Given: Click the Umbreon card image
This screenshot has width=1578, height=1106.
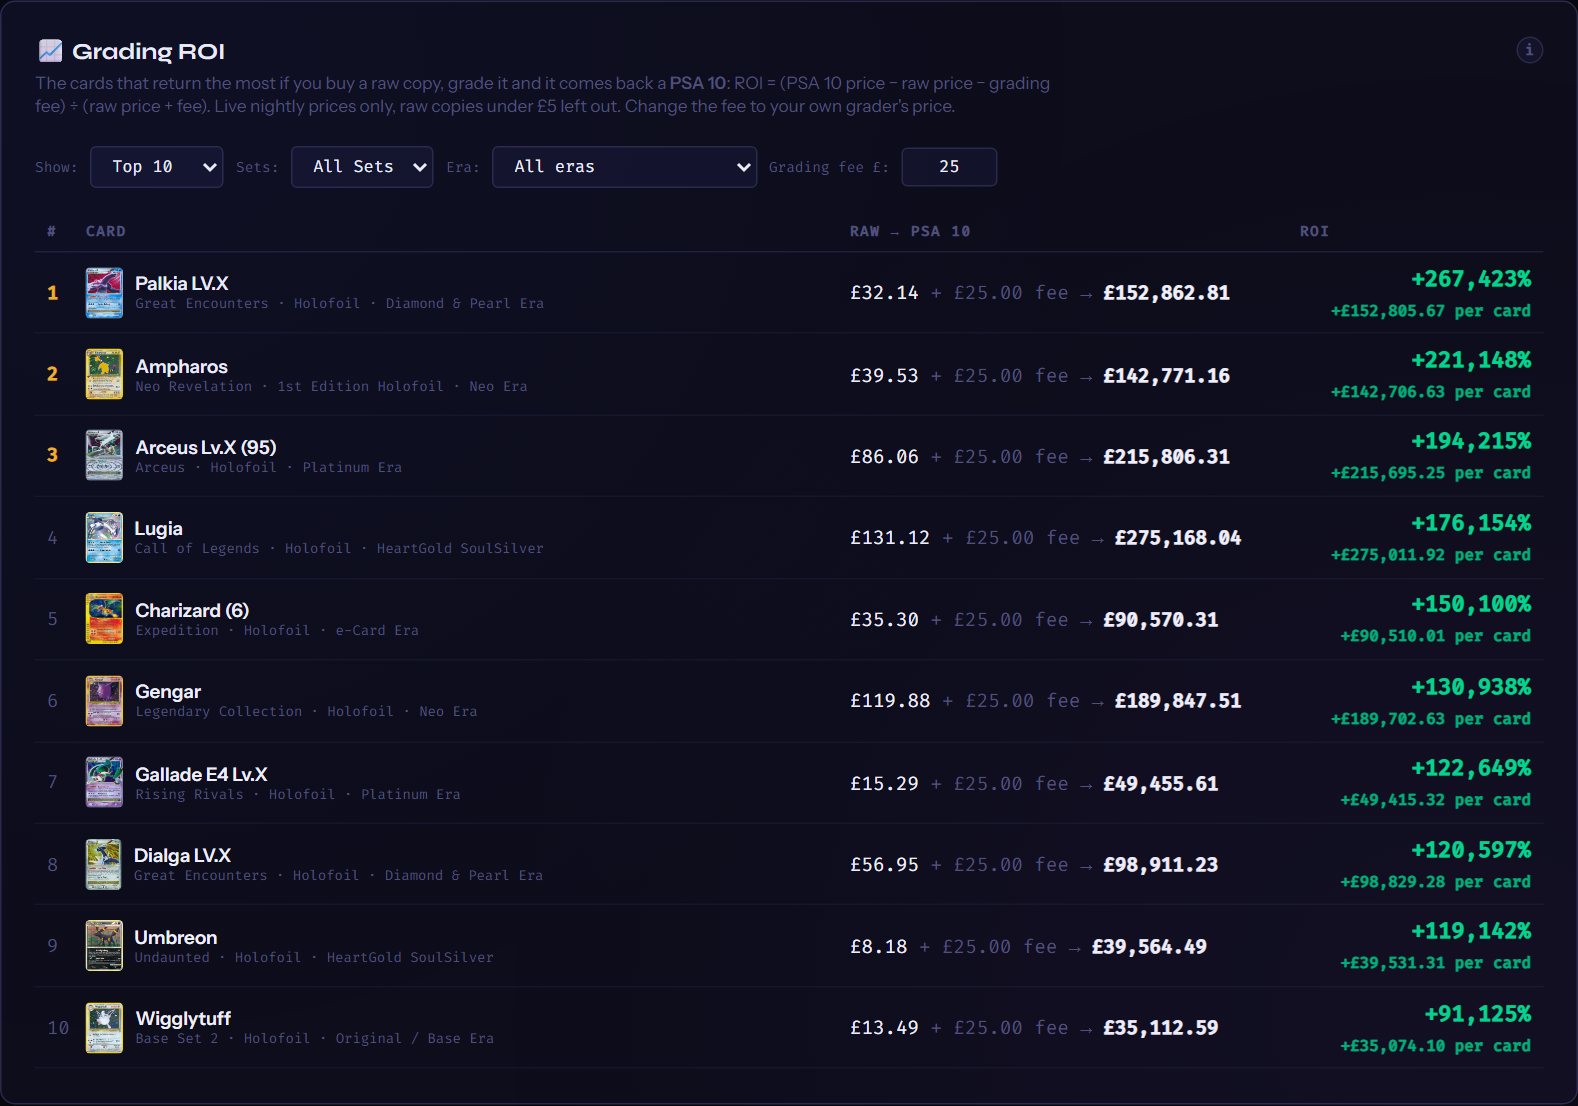Looking at the screenshot, I should click(104, 945).
